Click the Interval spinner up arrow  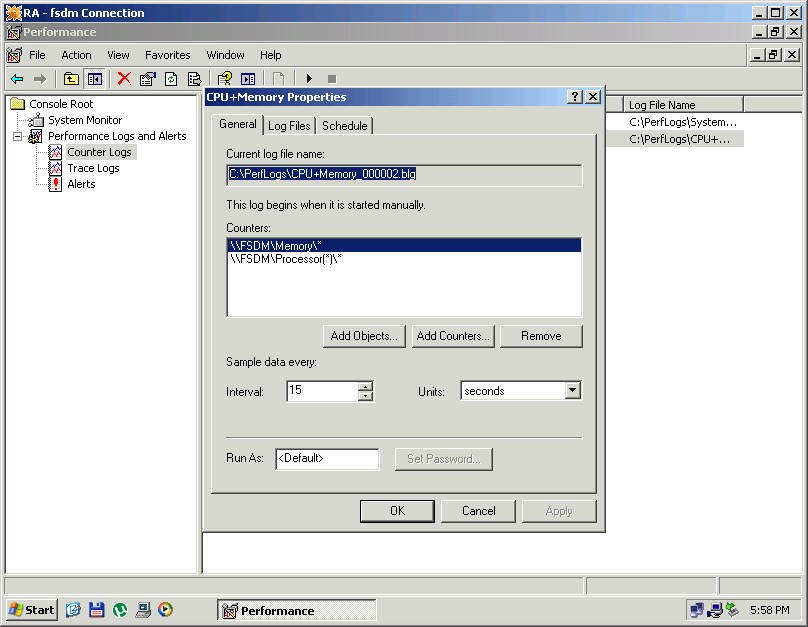point(365,386)
